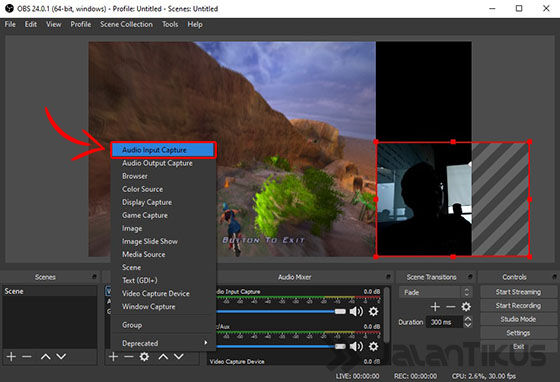The height and width of the screenshot is (382, 560).
Task: Open transition properties gear icon
Action: click(466, 307)
